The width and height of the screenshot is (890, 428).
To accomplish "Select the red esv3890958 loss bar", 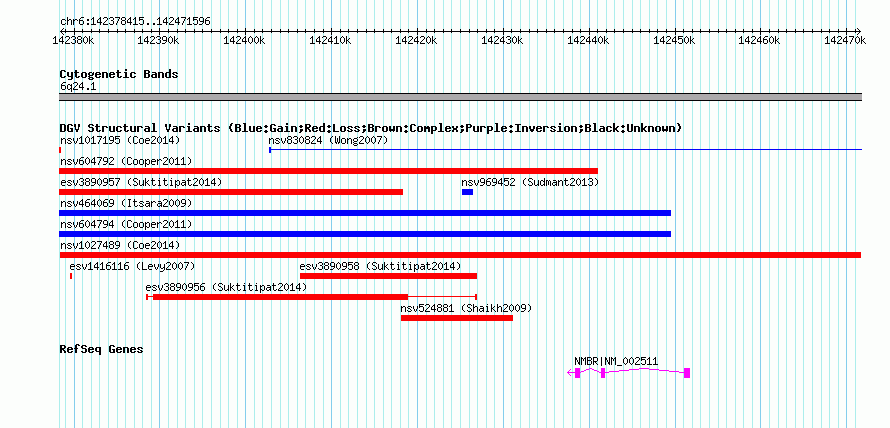I will (x=388, y=276).
